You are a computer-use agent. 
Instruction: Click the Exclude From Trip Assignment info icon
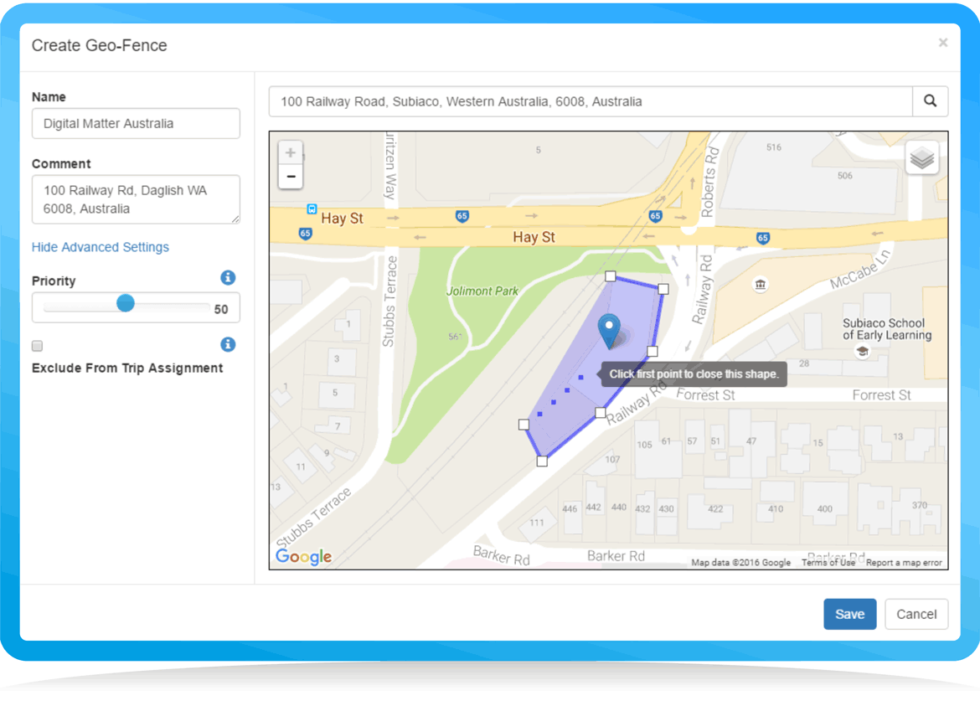pos(228,345)
